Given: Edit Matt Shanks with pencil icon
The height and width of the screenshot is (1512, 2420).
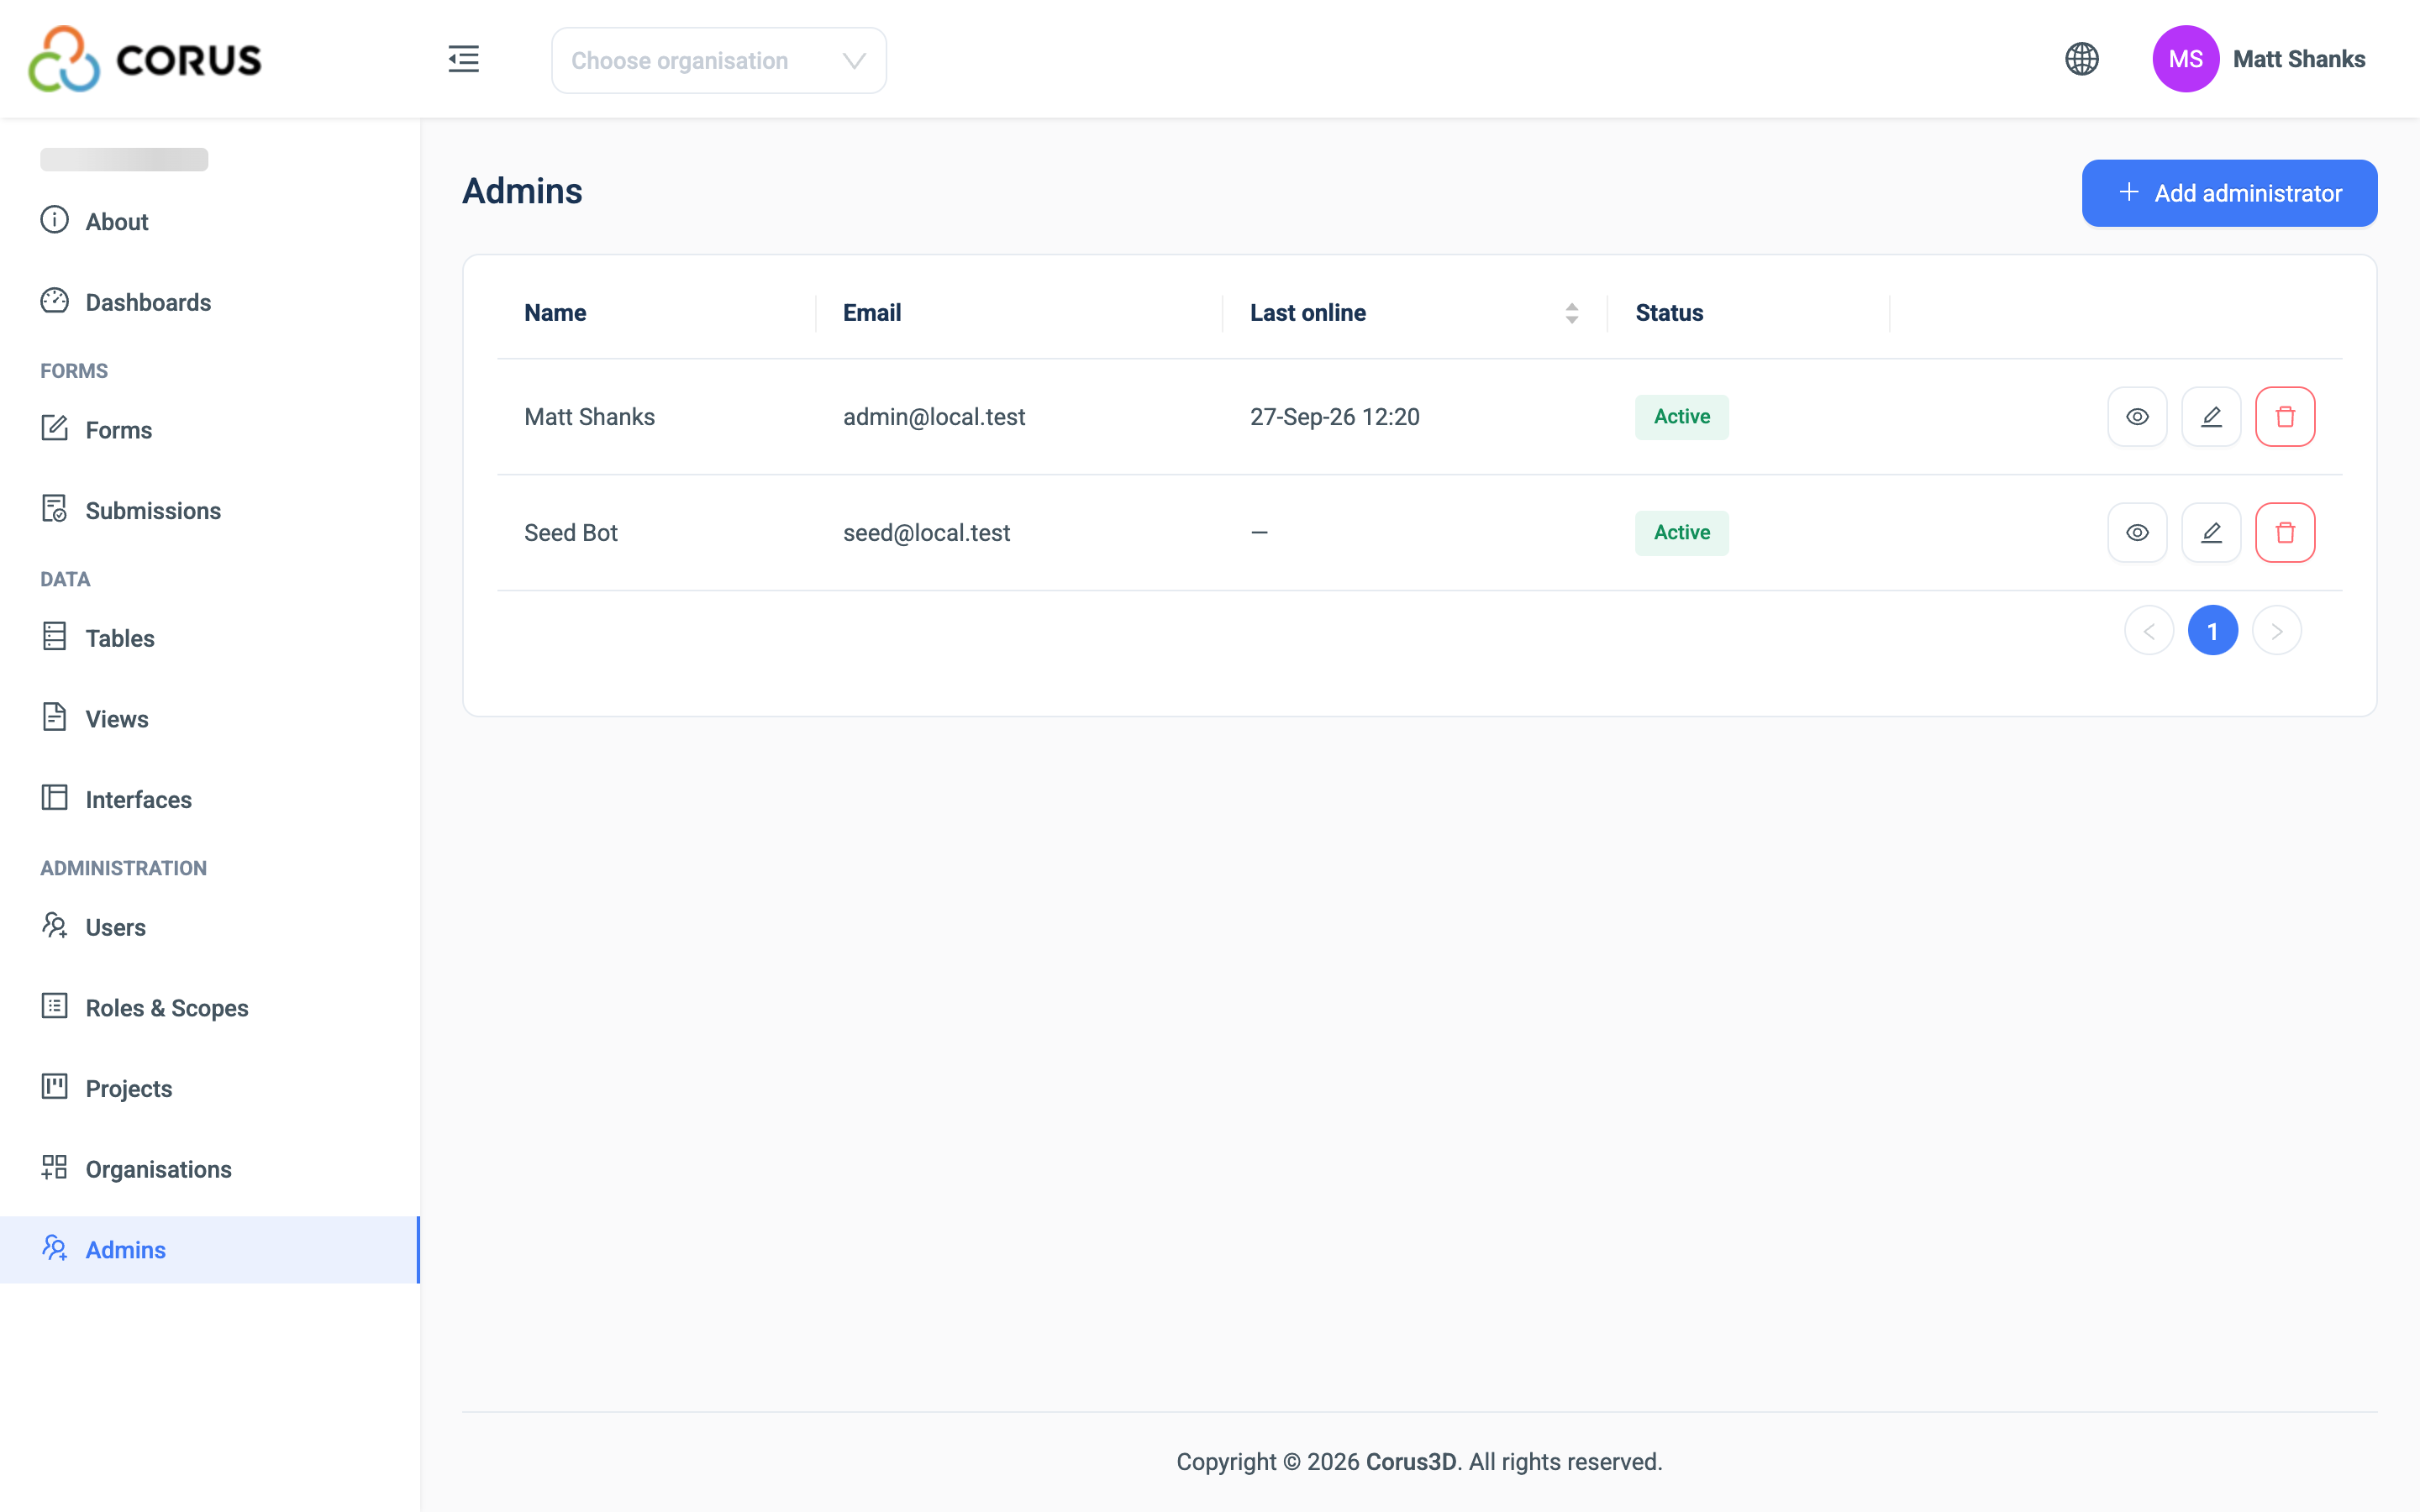Looking at the screenshot, I should (2211, 417).
